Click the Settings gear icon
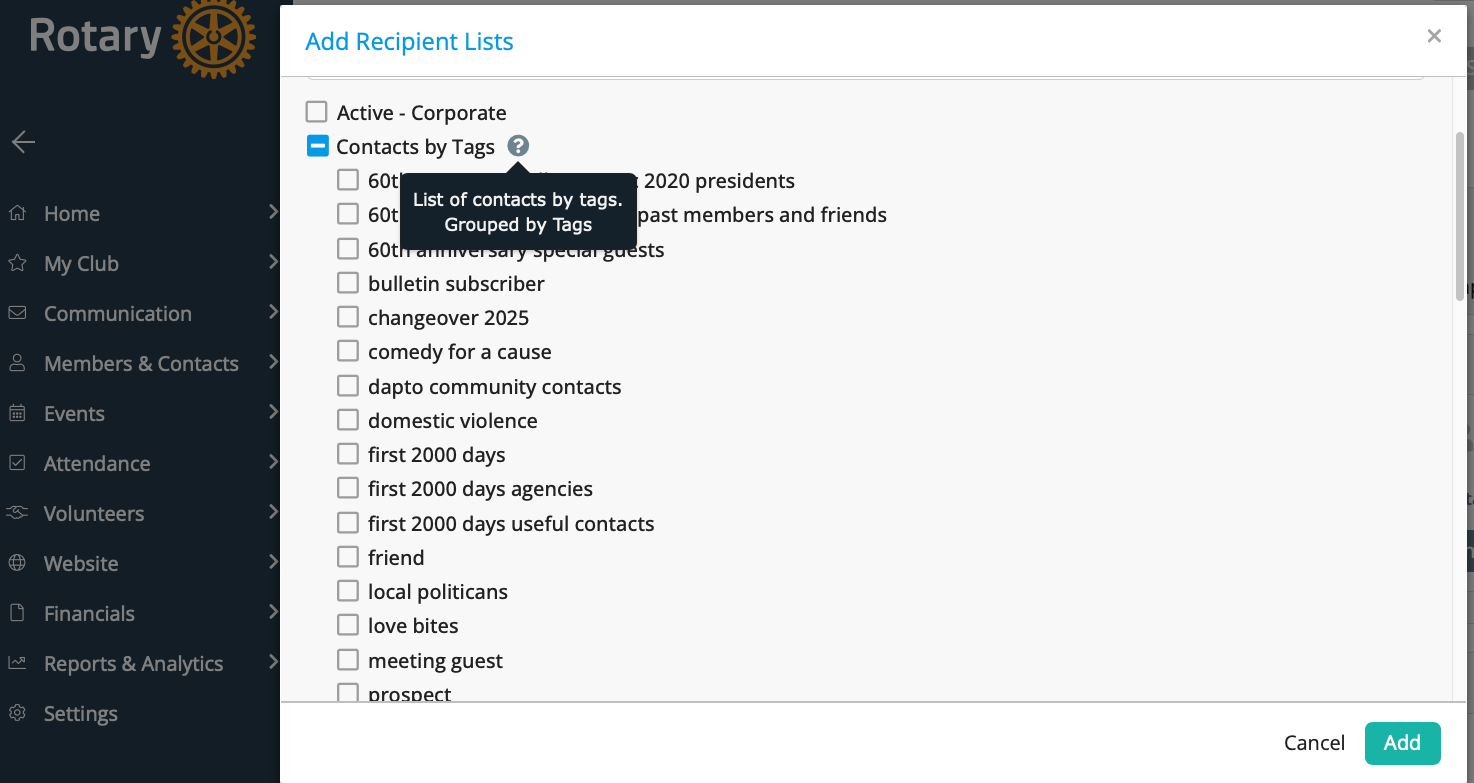This screenshot has width=1474, height=783. tap(17, 713)
